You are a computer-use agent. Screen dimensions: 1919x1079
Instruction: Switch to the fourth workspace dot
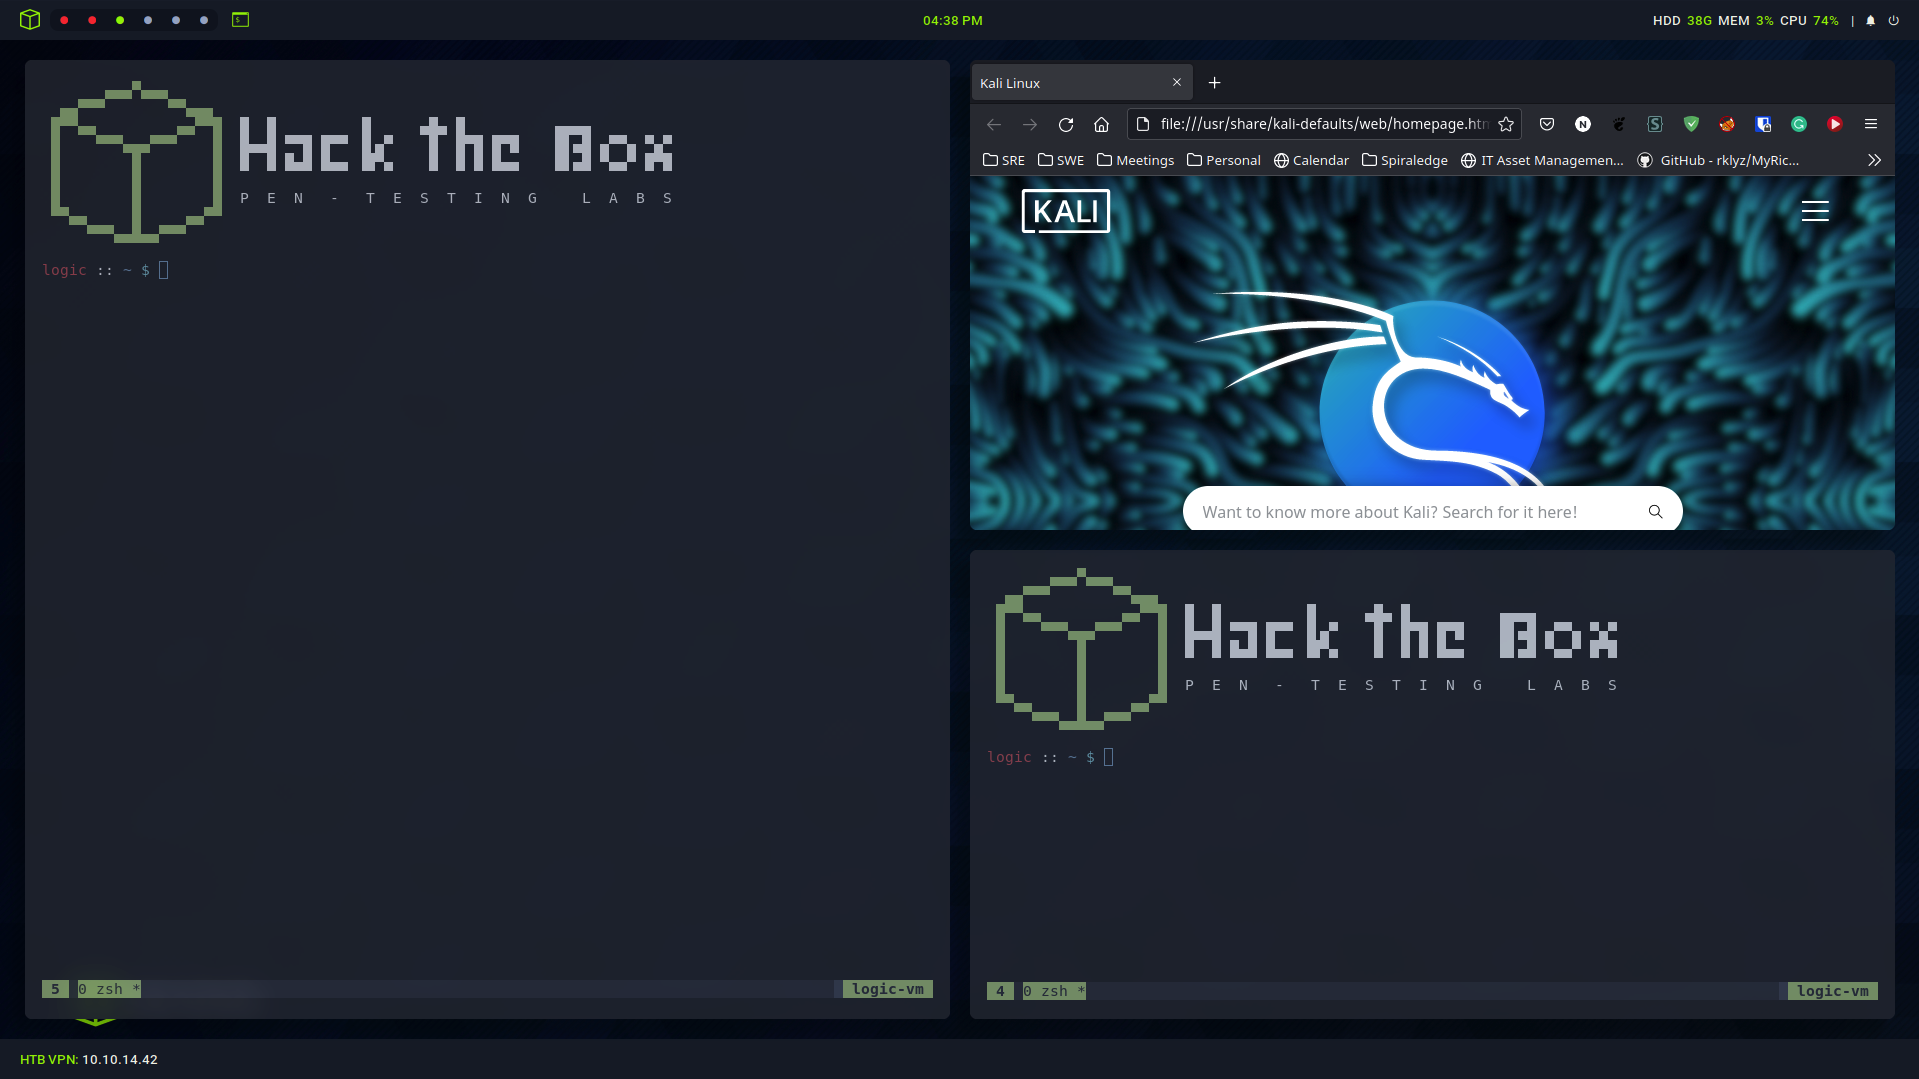148,20
